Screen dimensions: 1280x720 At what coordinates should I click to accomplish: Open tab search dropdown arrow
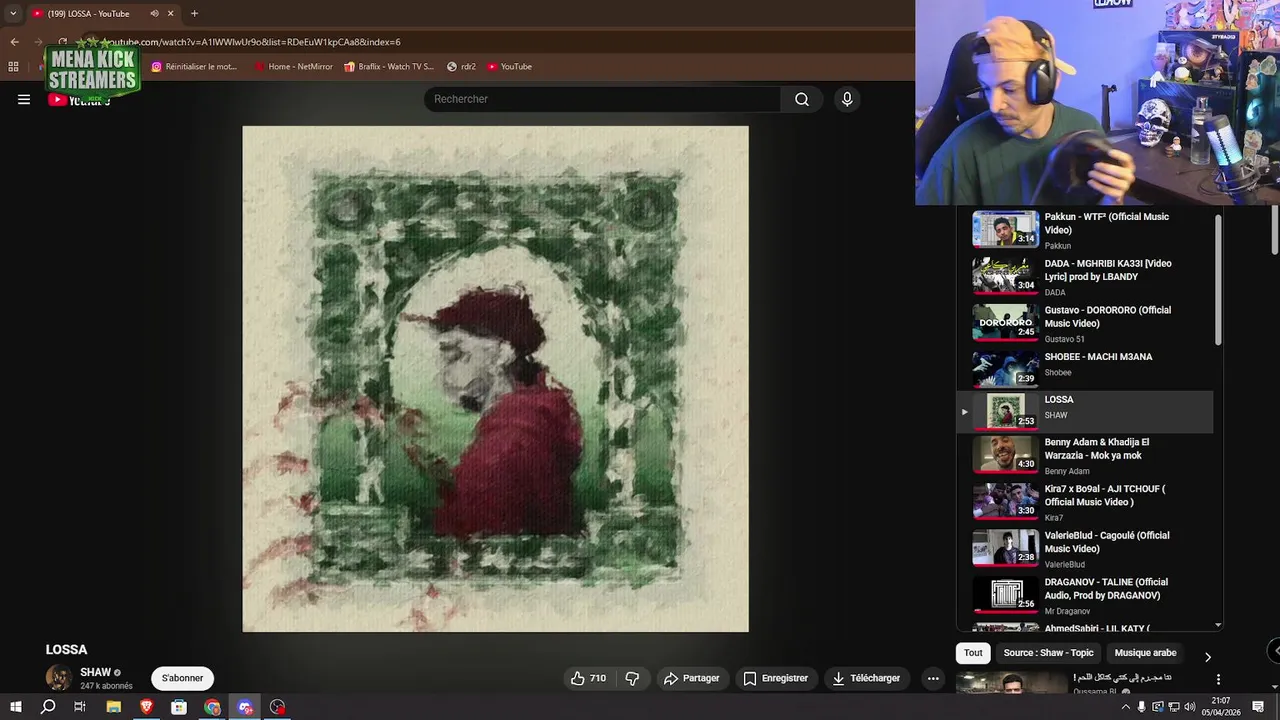(x=13, y=14)
